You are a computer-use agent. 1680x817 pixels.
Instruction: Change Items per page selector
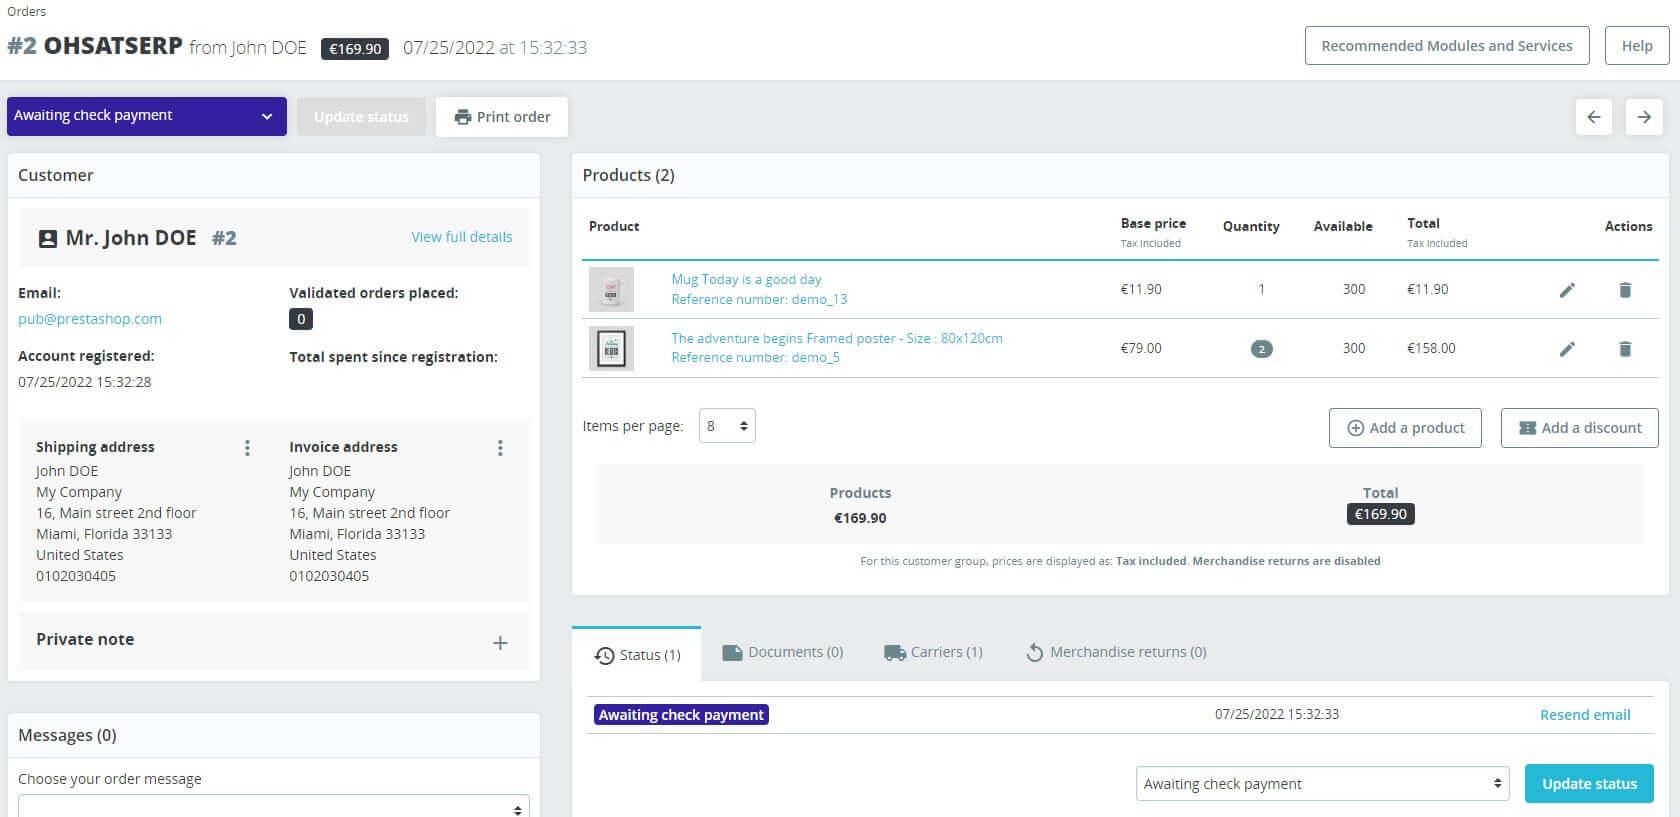(x=727, y=426)
